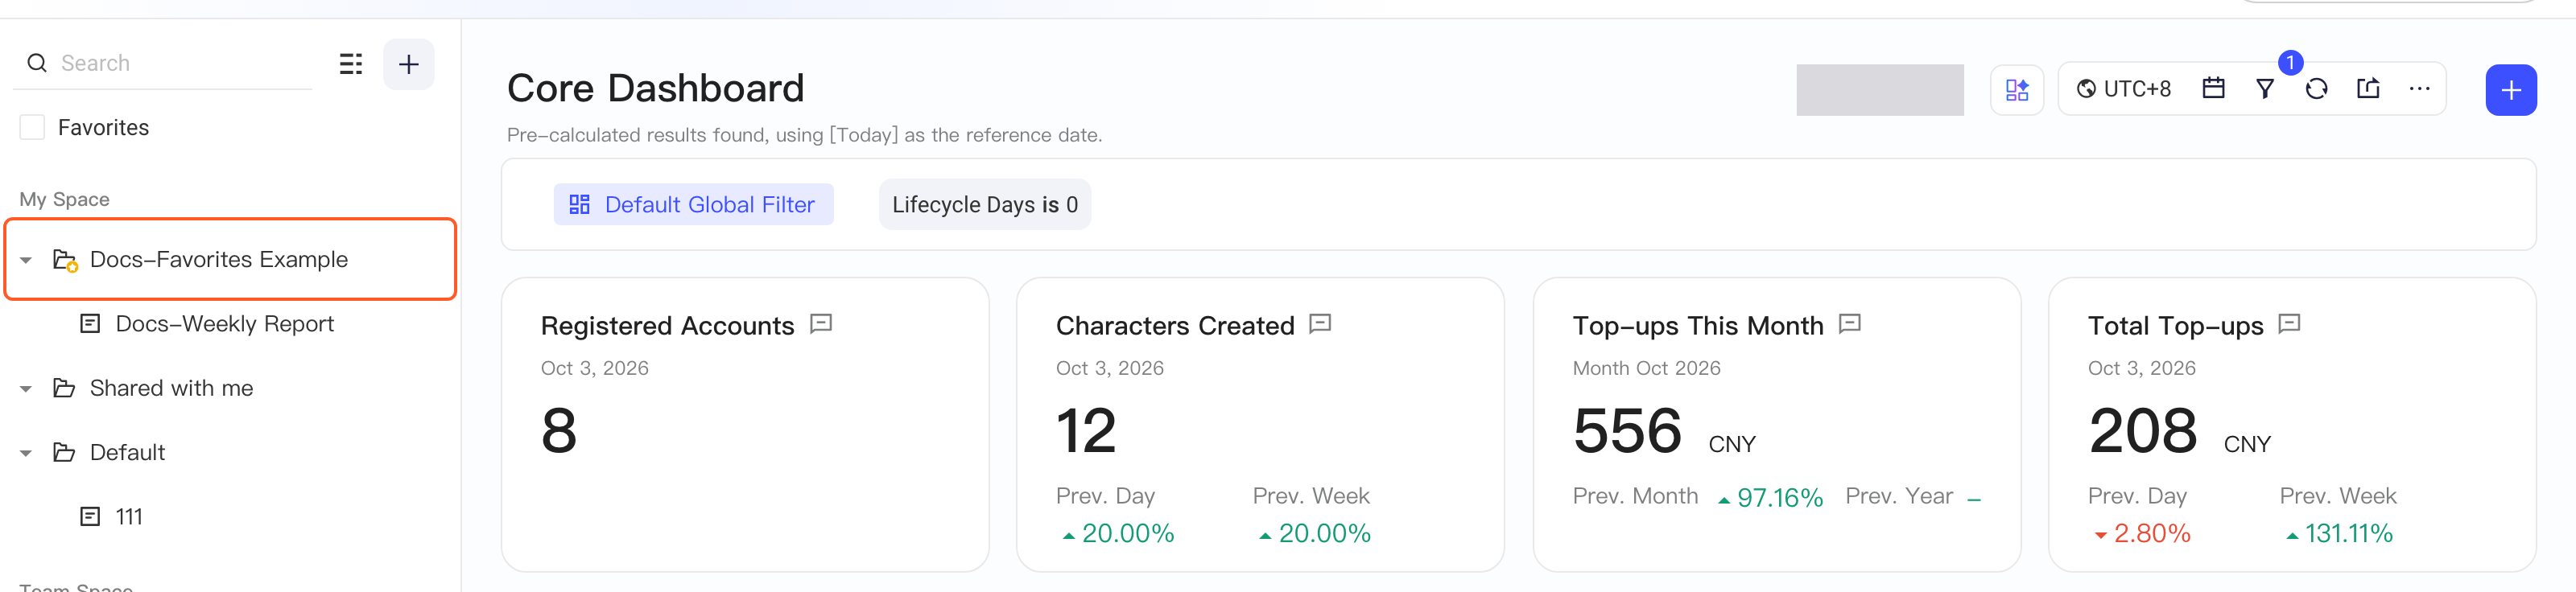The image size is (2576, 592).
Task: Click the Total Top-ups card title
Action: coord(2175,326)
